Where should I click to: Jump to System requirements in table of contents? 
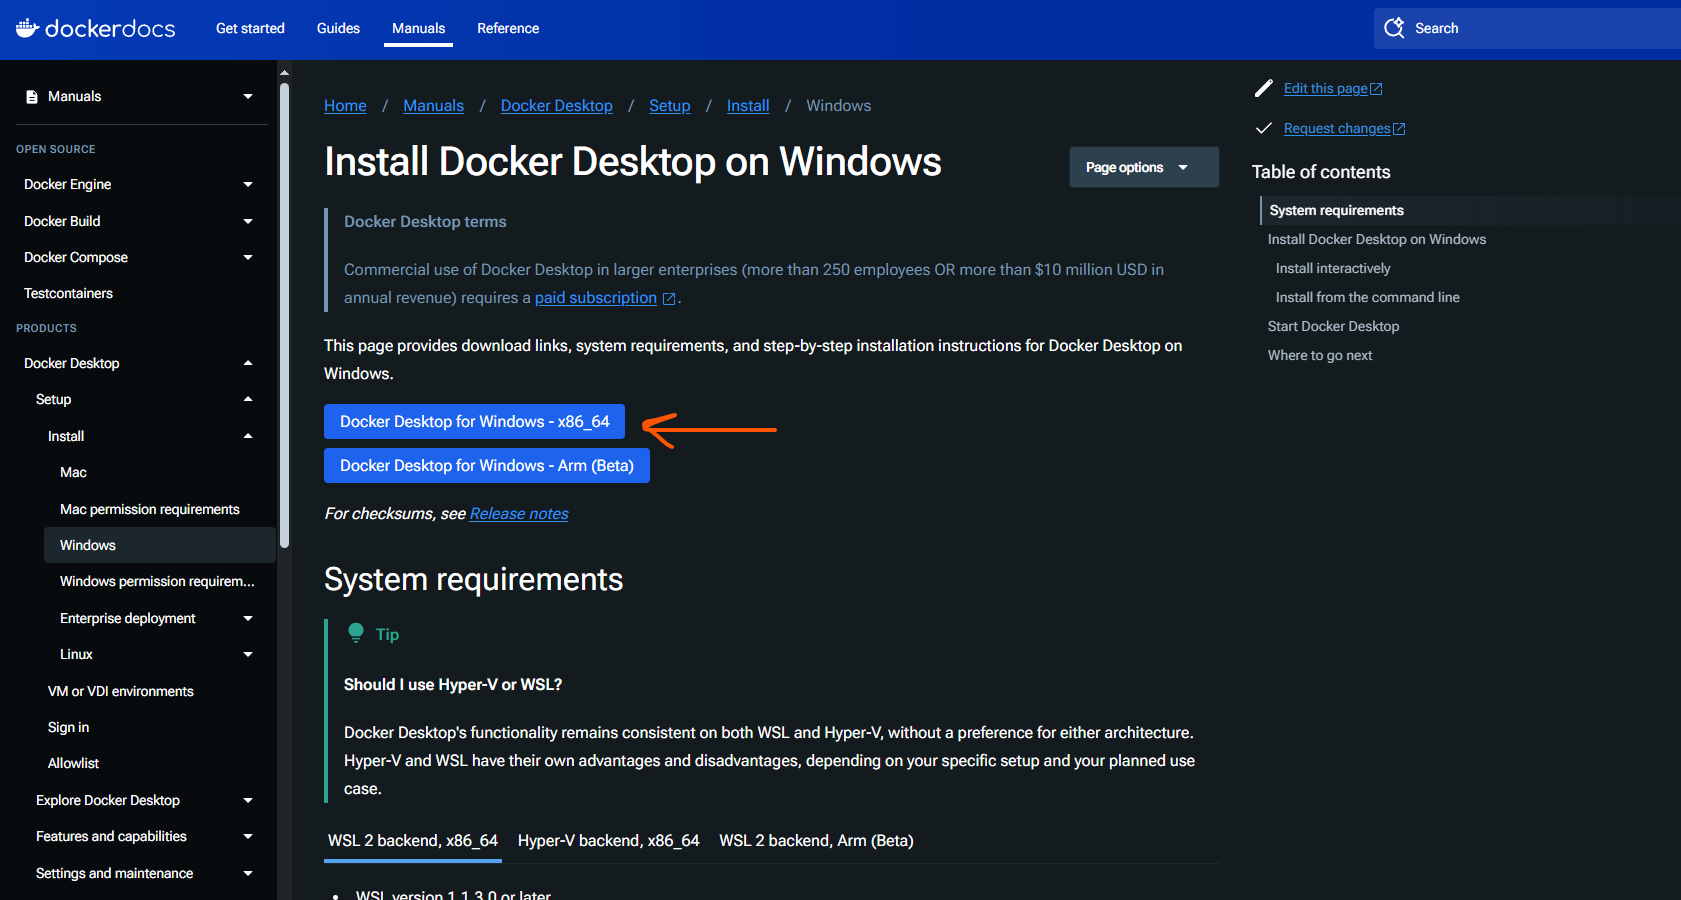click(x=1337, y=210)
